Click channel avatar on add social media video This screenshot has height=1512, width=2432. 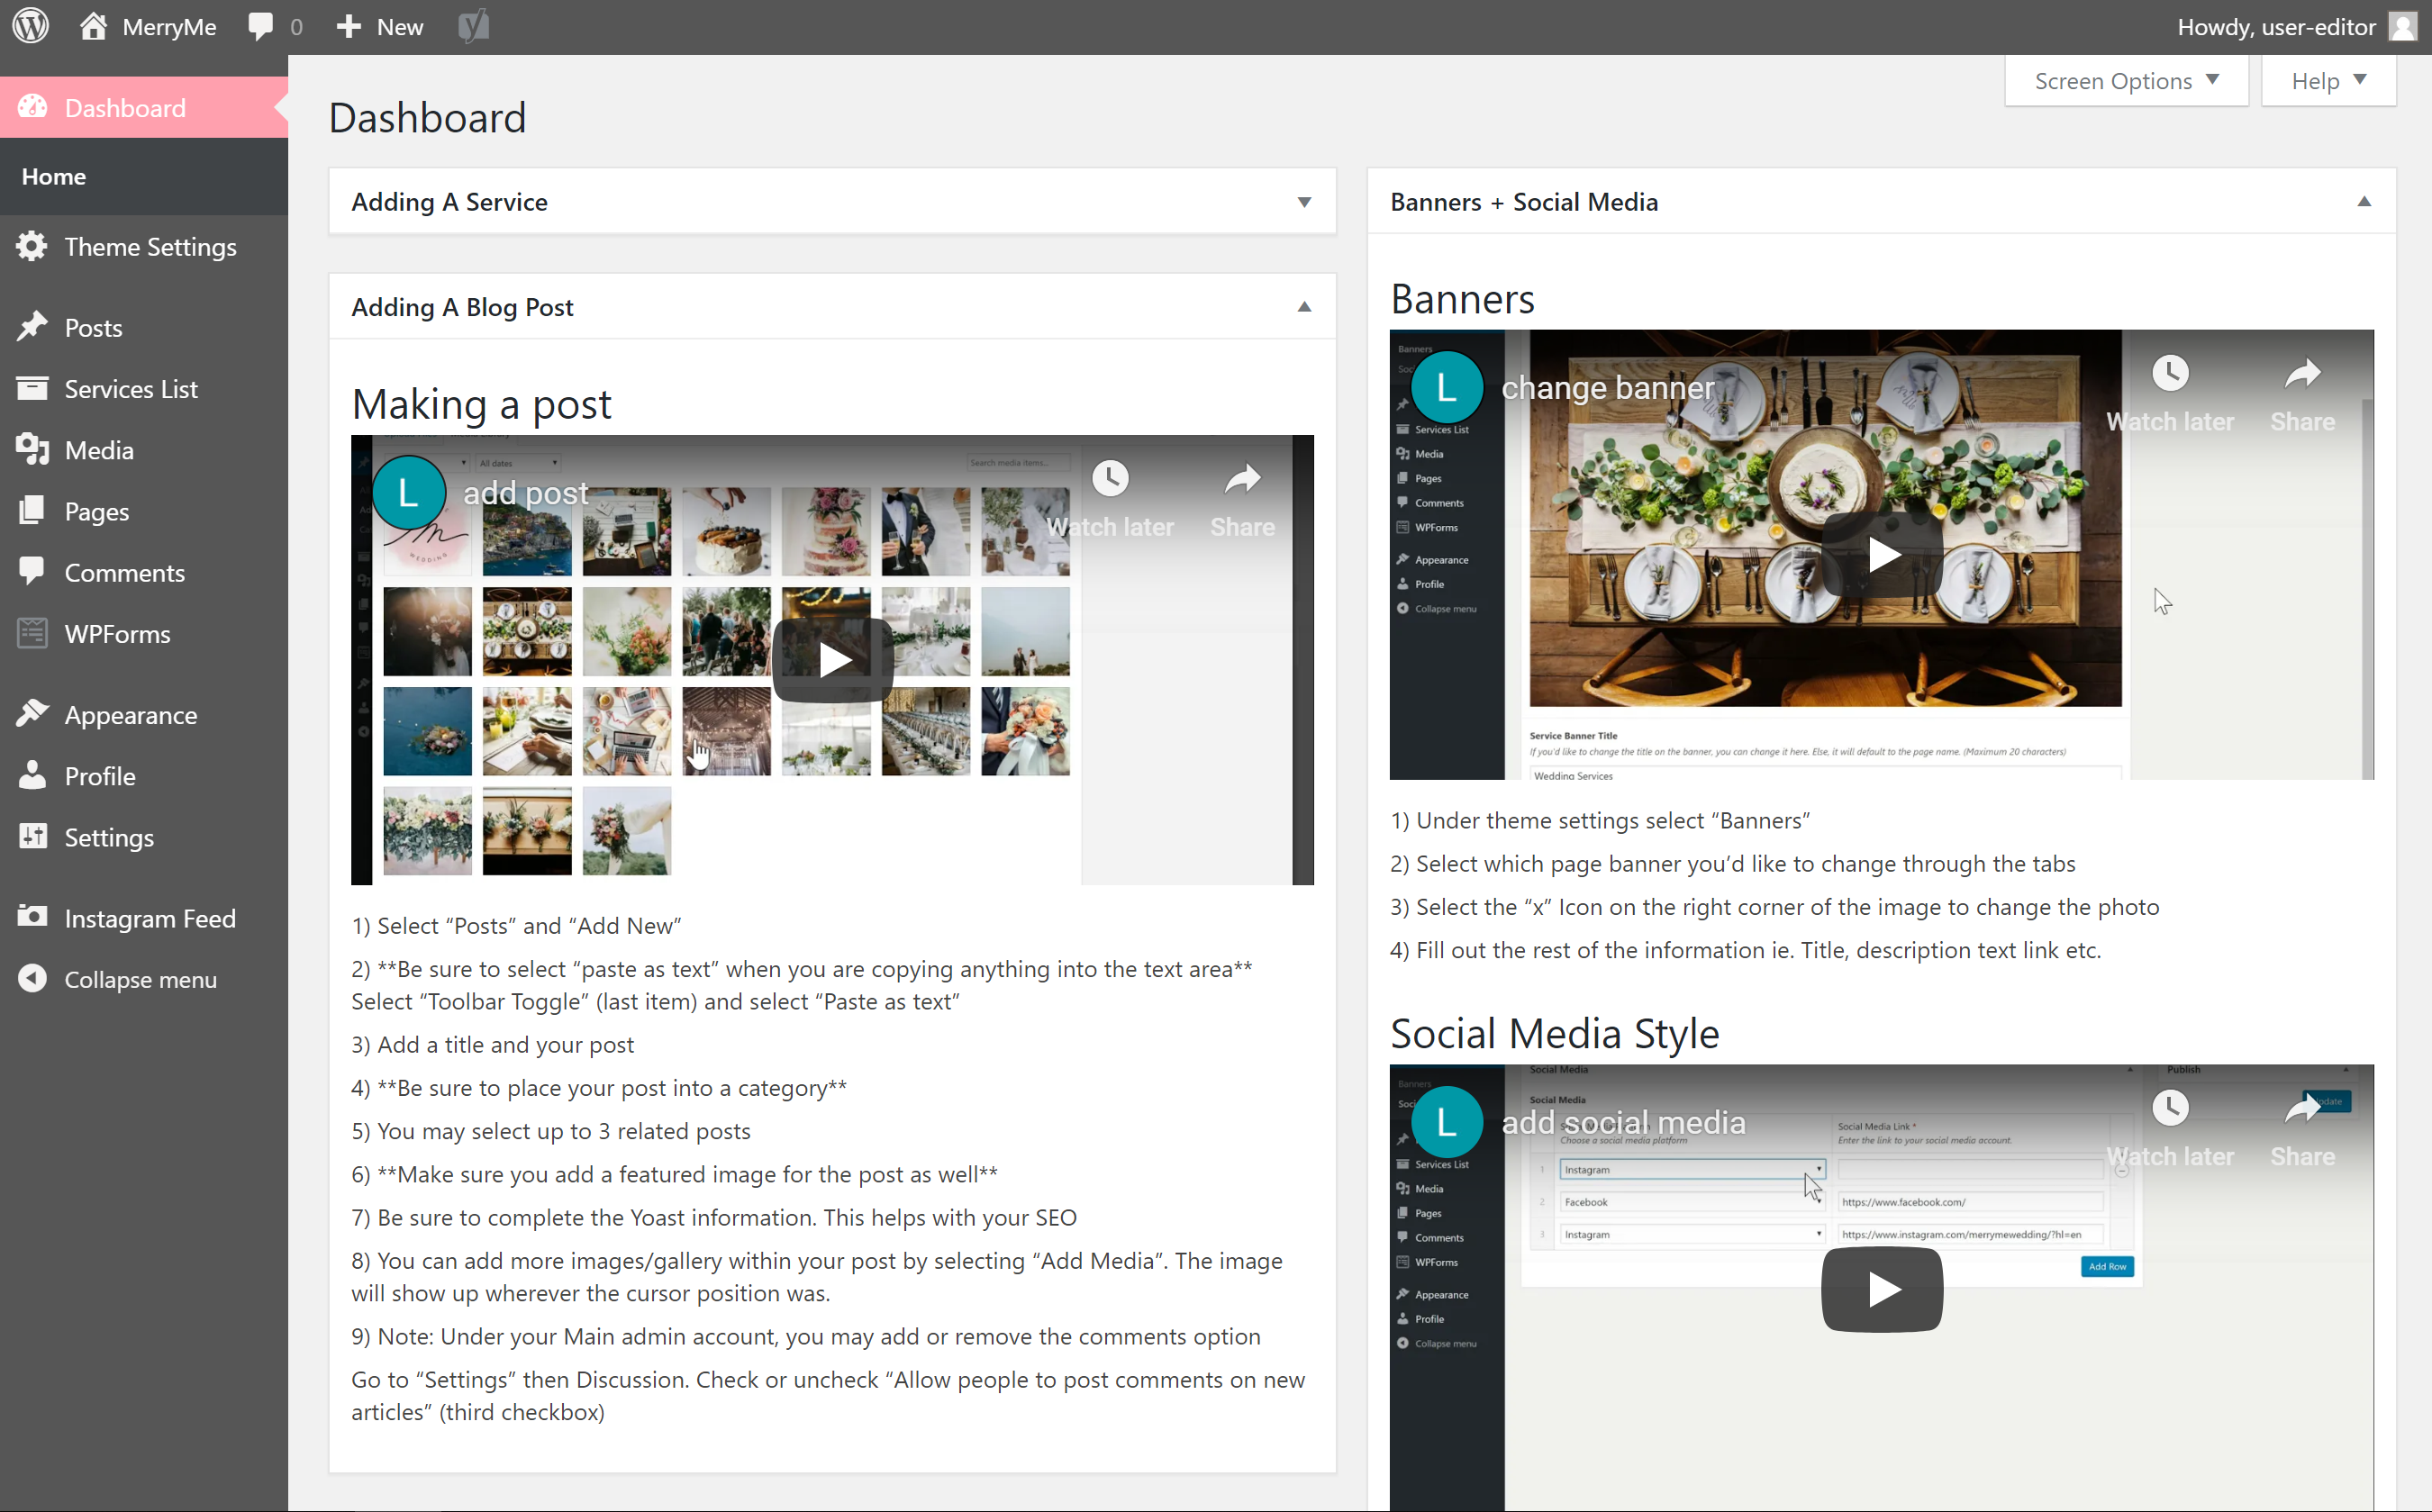[x=1447, y=1123]
